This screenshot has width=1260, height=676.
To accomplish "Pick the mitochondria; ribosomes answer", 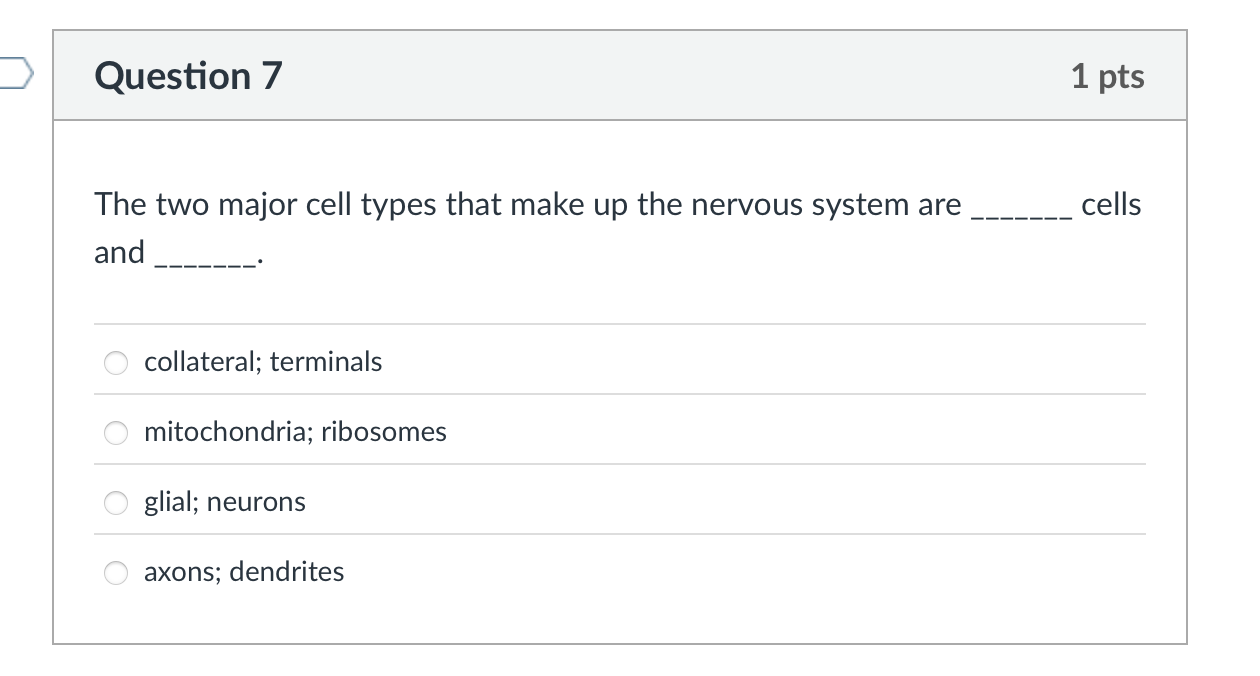I will pyautogui.click(x=116, y=433).
